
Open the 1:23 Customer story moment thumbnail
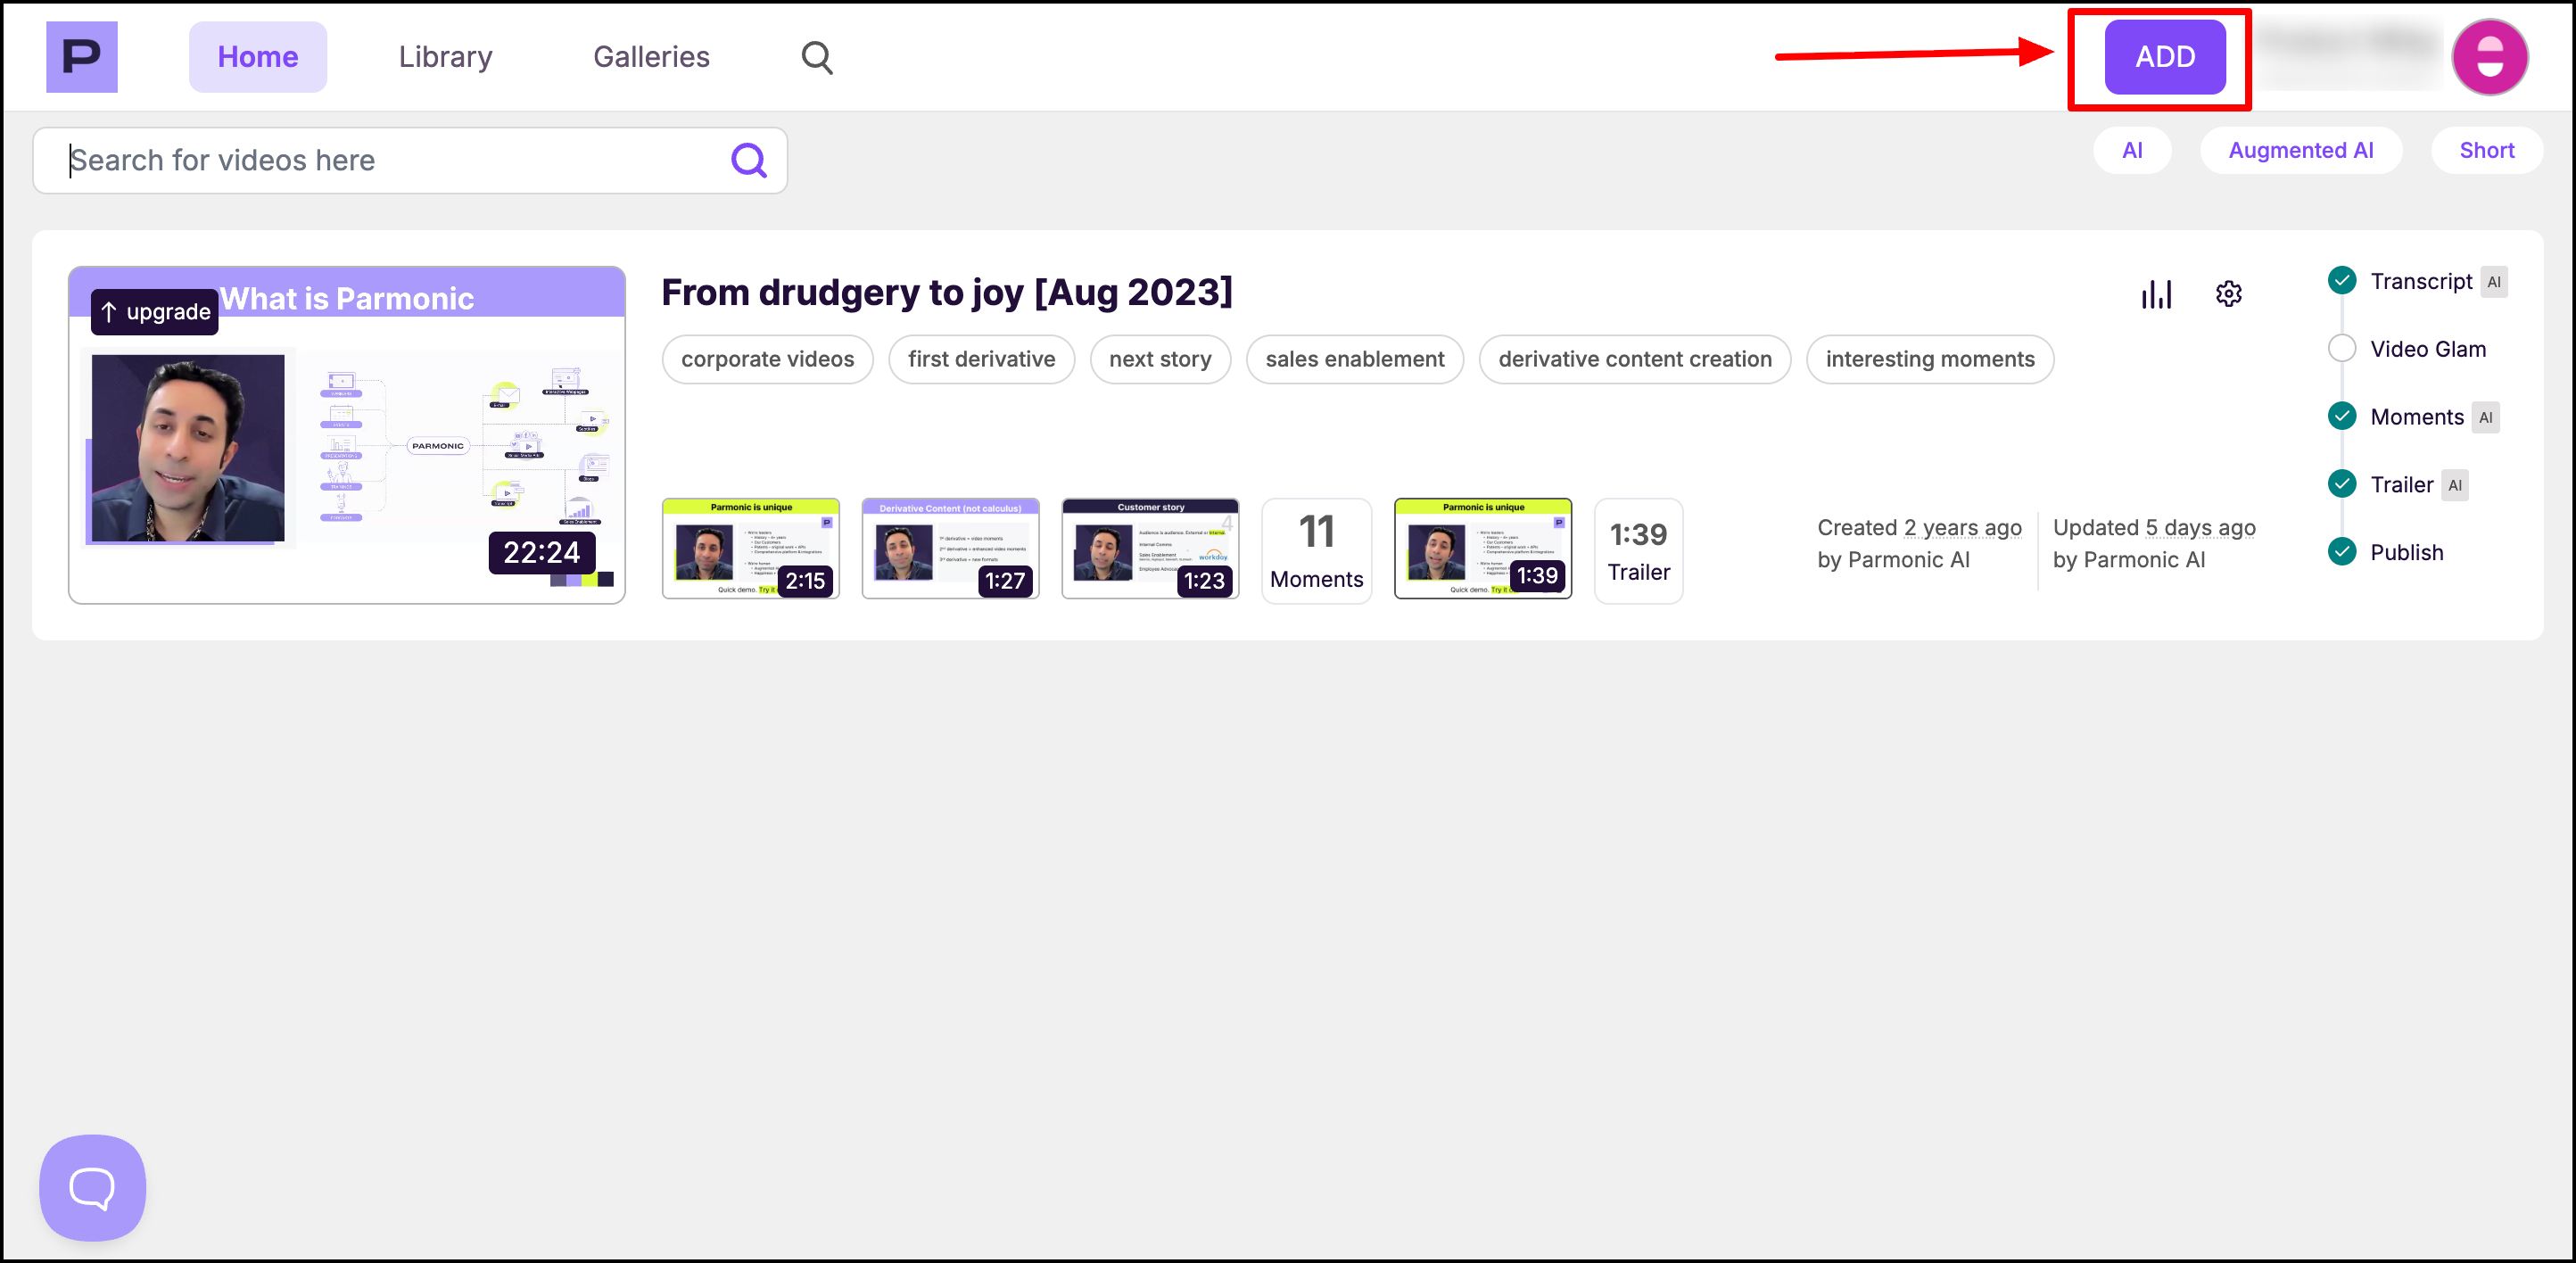(x=1150, y=549)
